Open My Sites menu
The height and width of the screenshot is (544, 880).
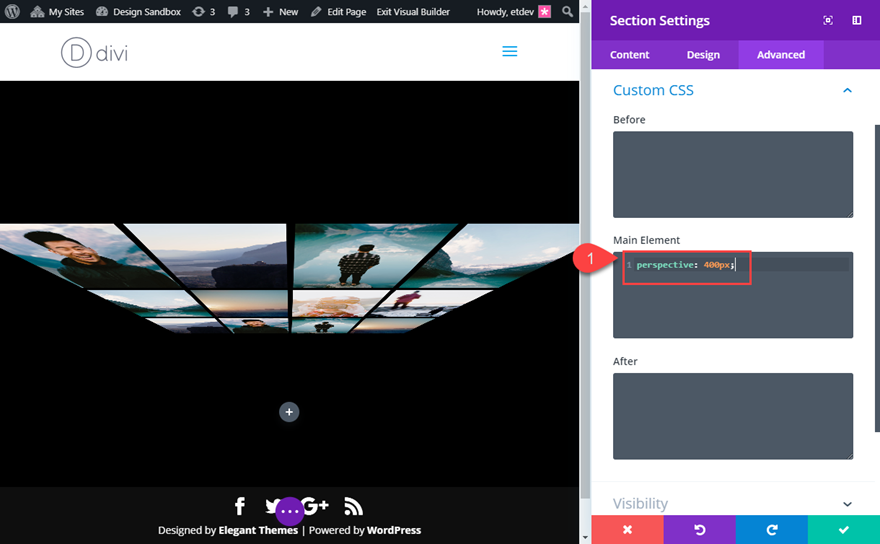tap(57, 11)
